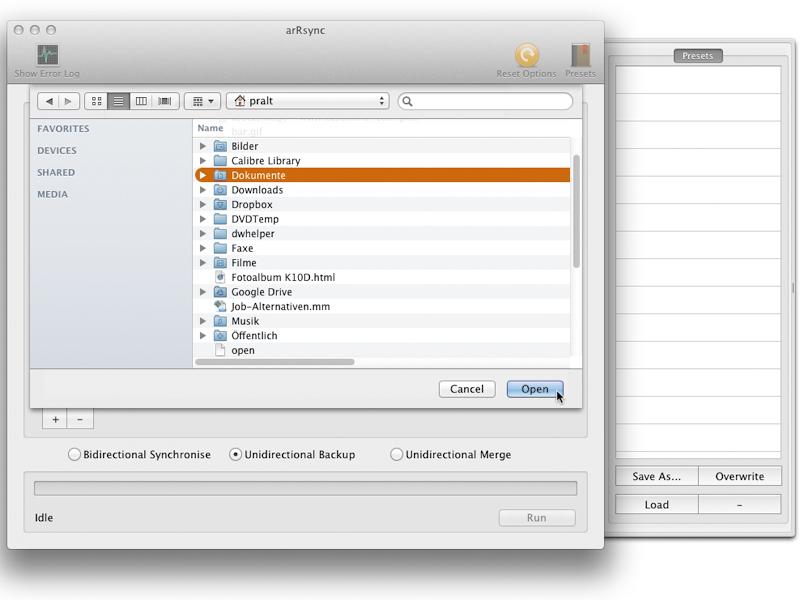Select Bidirectional Synchronise radio button
800x600 pixels.
[74, 454]
